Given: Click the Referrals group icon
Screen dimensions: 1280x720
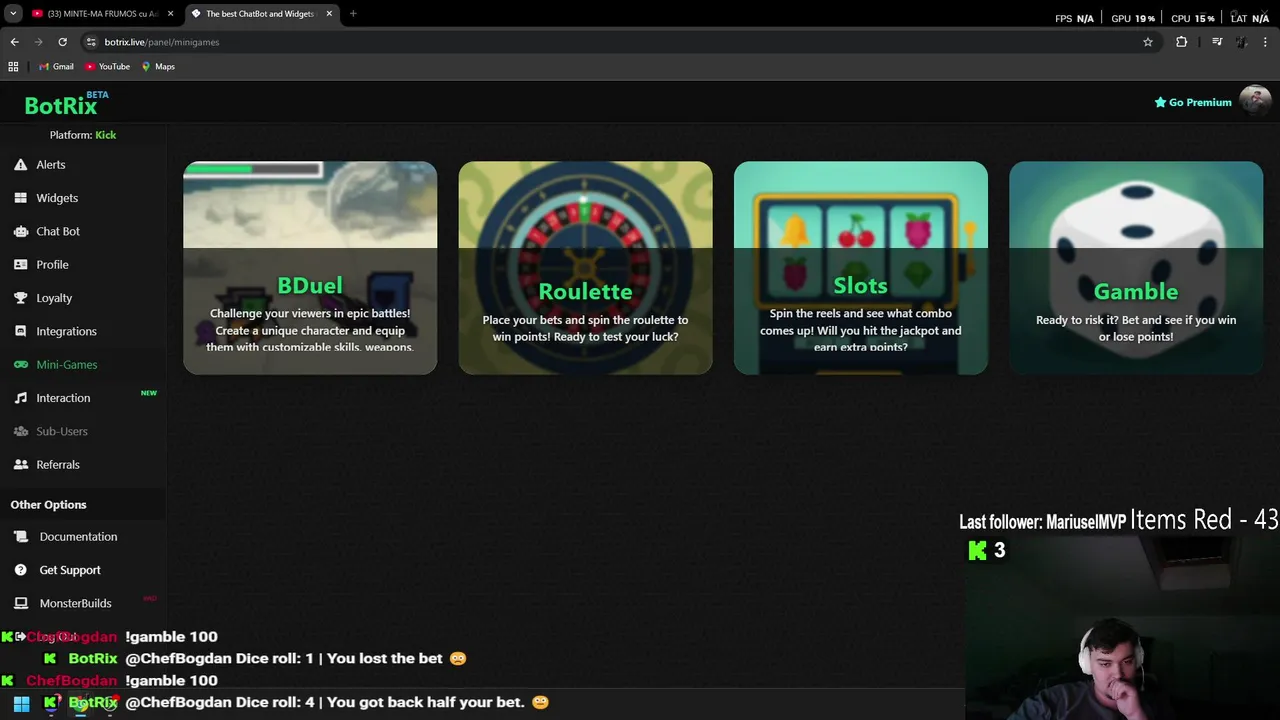Looking at the screenshot, I should (20, 465).
